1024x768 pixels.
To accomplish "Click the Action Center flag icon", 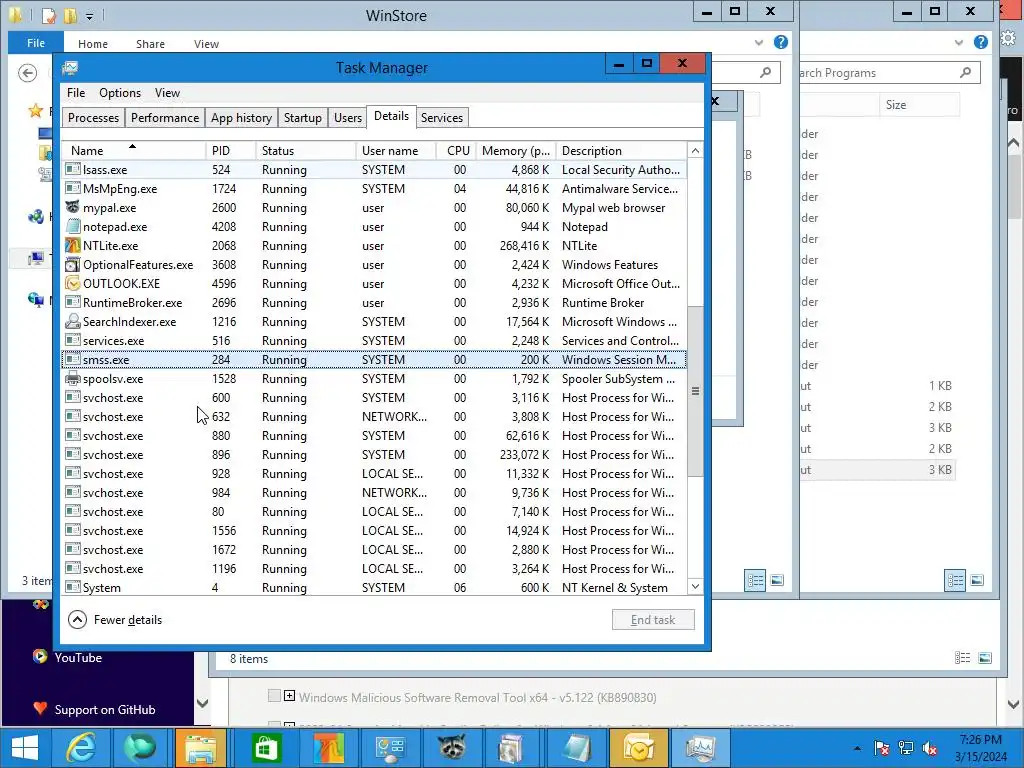I will pos(882,748).
